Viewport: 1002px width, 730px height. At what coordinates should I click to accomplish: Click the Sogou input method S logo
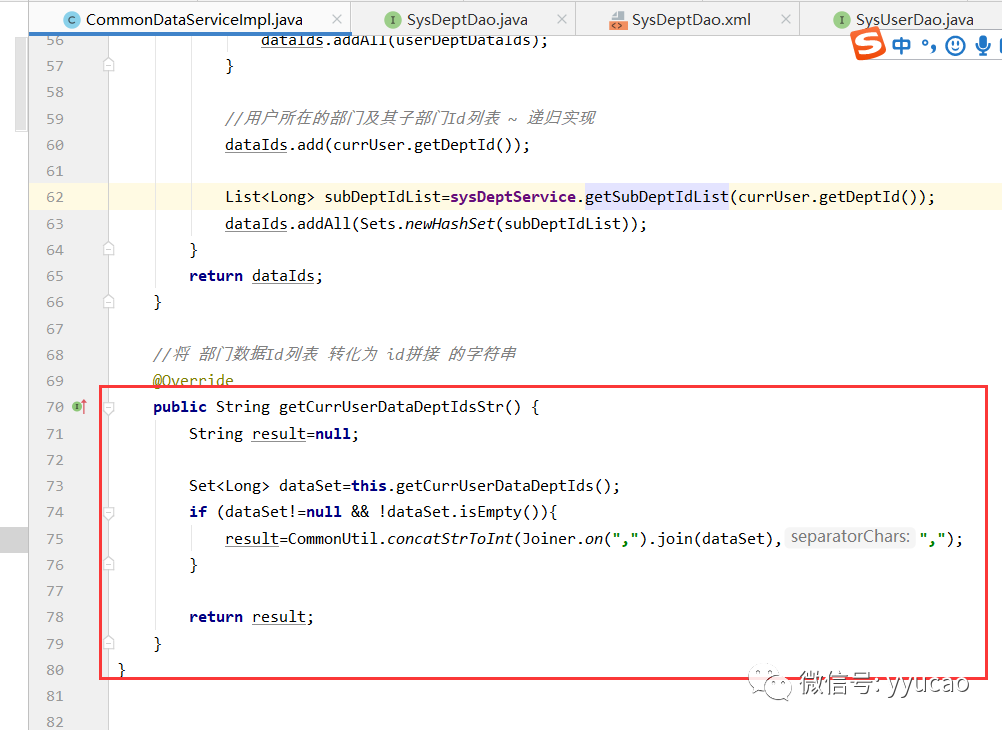[868, 45]
